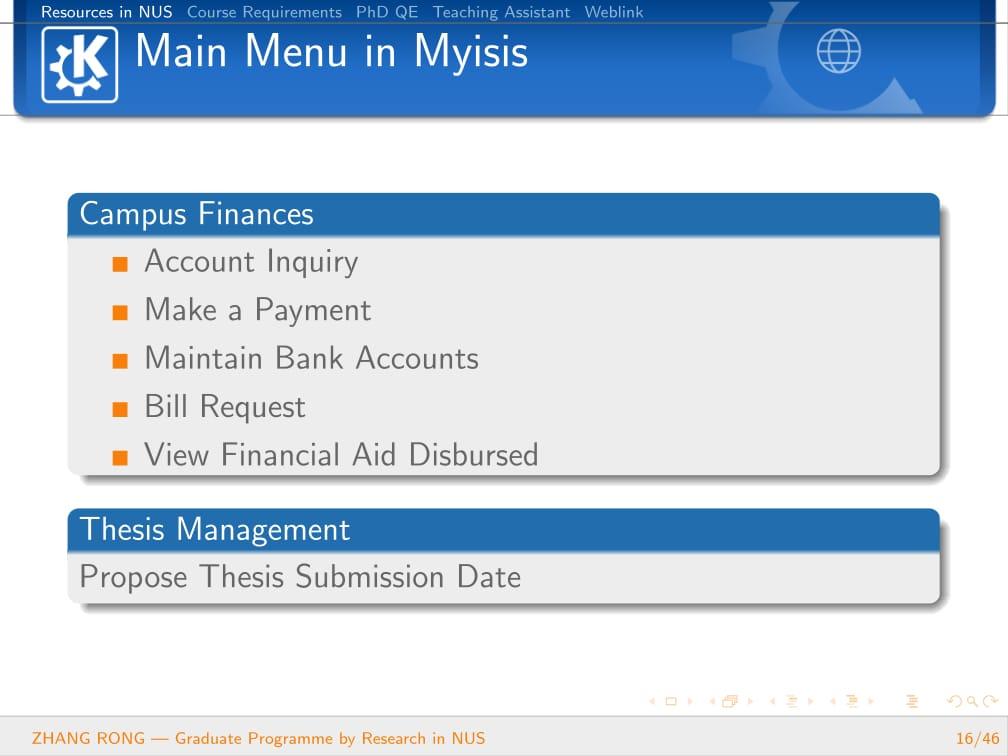Select the Bill Request item
1008x756 pixels.
(225, 407)
